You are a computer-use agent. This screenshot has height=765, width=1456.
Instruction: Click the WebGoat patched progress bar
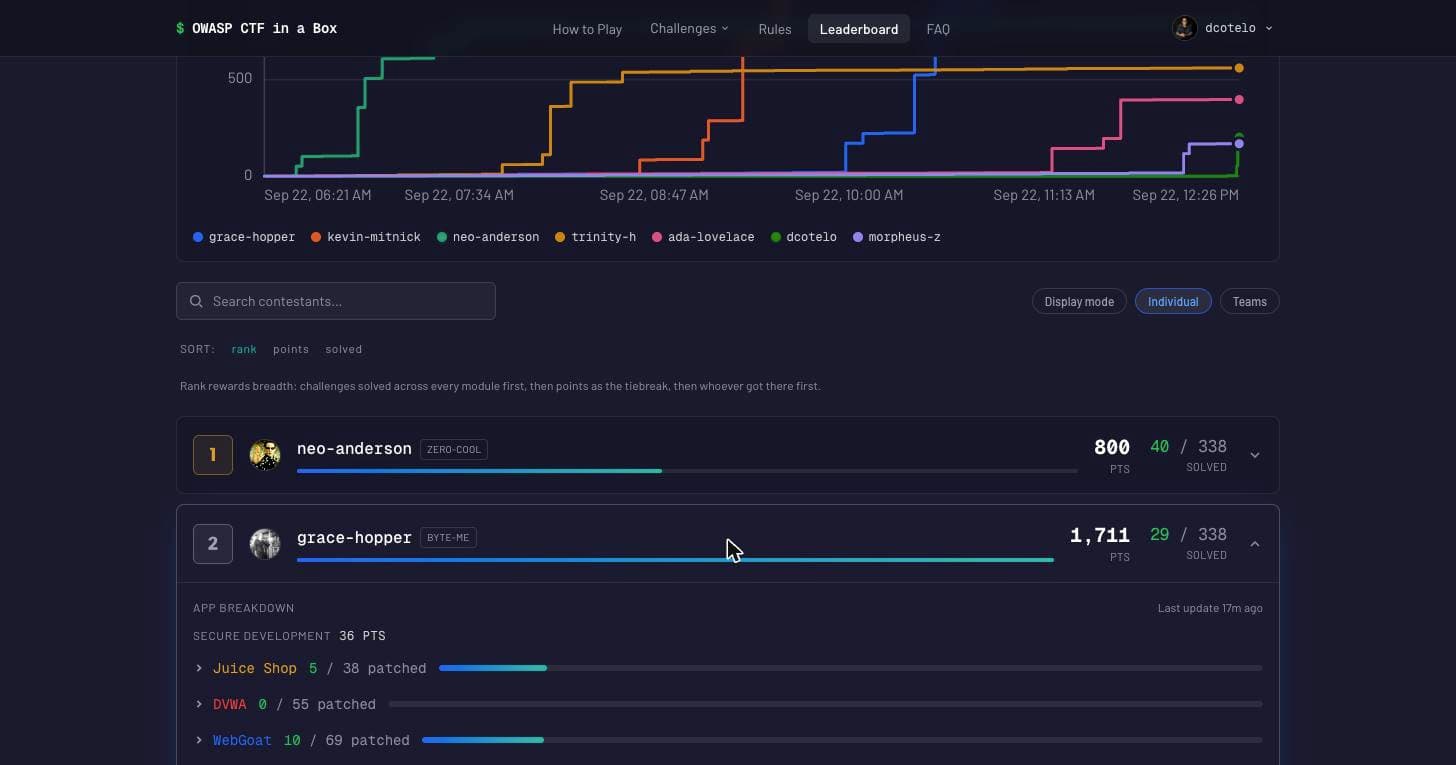point(842,740)
